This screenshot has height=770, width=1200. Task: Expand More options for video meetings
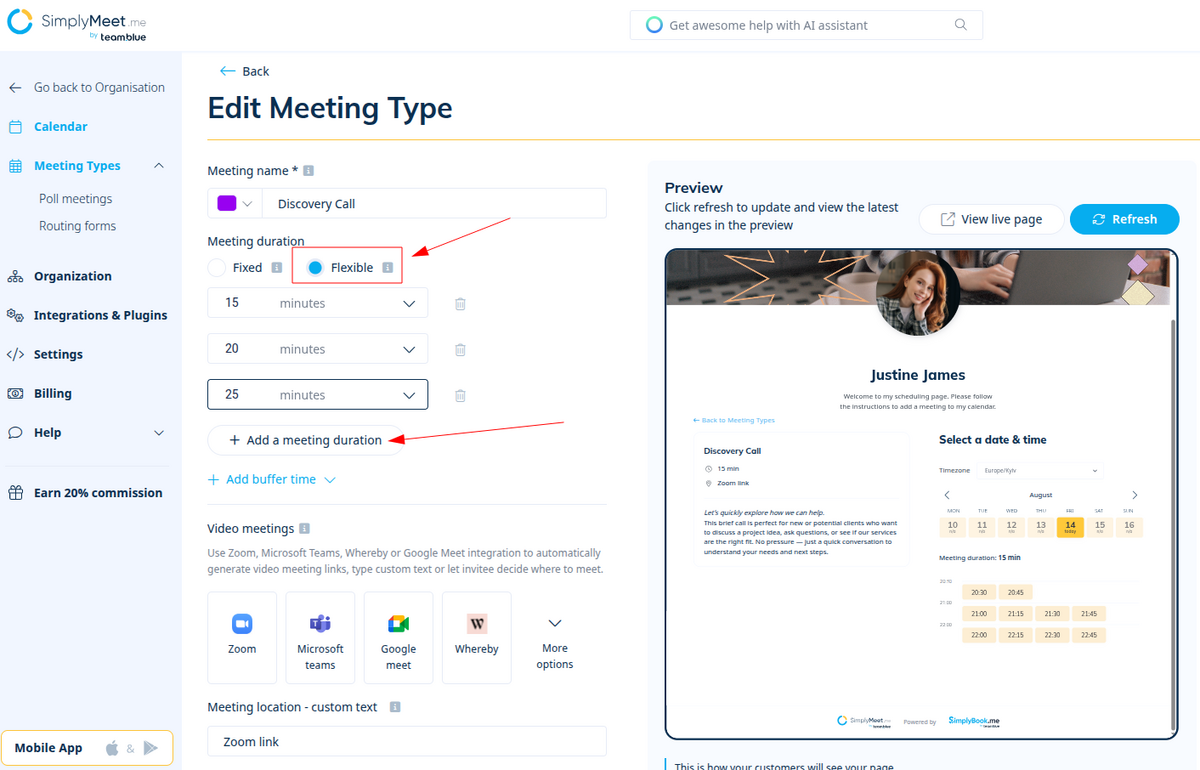[x=554, y=637]
